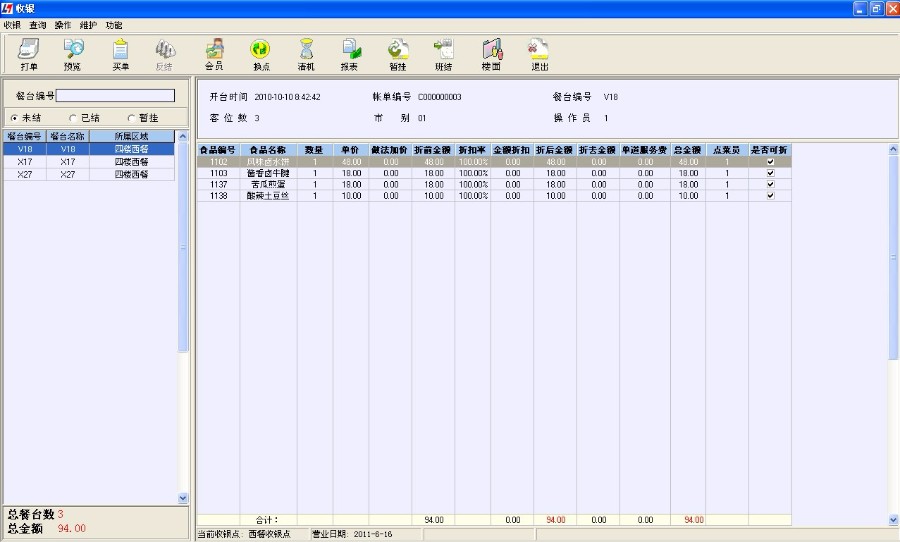Image resolution: width=900 pixels, height=542 pixels.
Task: Click the 合计 totals row label
Action: click(x=267, y=520)
